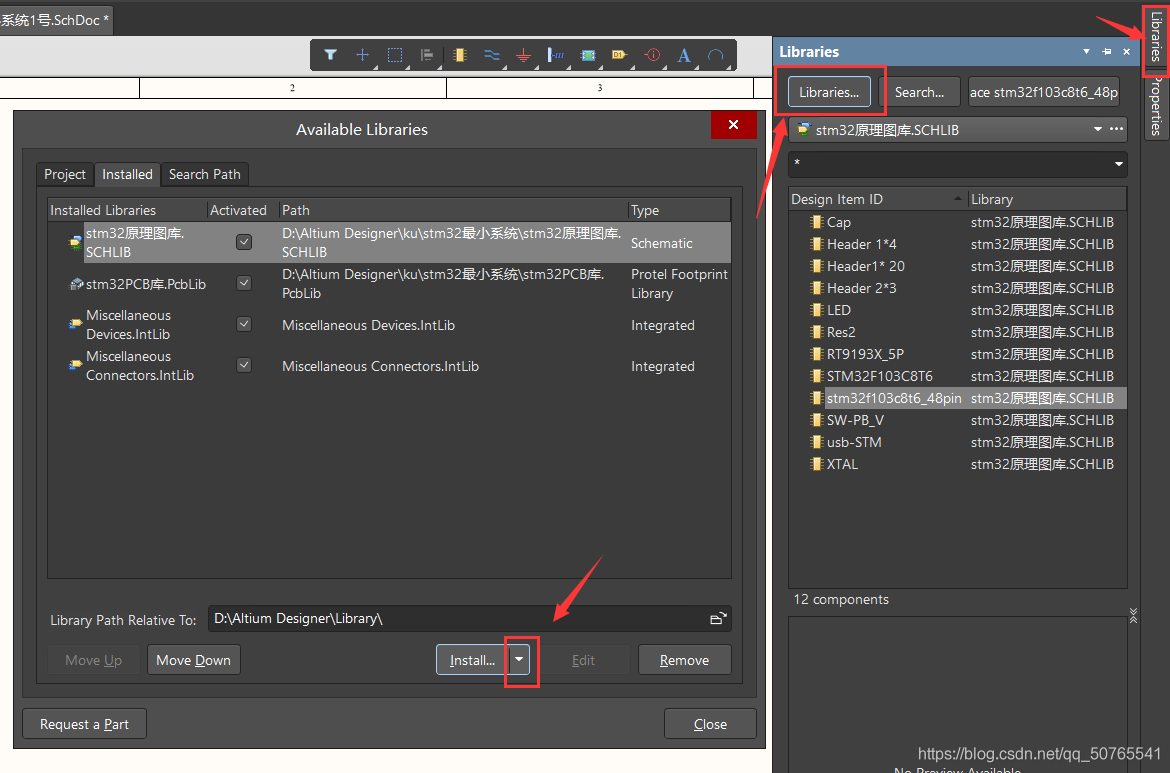The image size is (1170, 773).
Task: Close the Available Libraries dialog with the red X
Action: (x=733, y=125)
